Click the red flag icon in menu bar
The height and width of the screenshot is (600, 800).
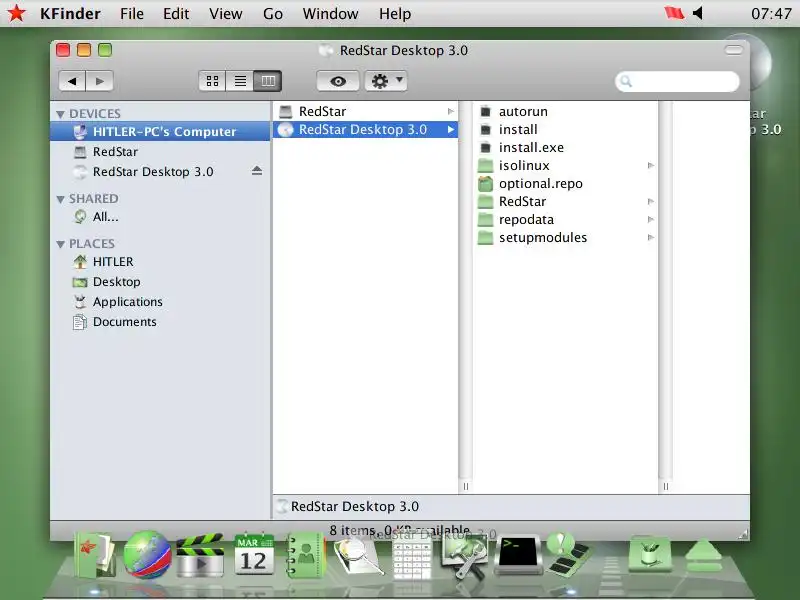(674, 13)
